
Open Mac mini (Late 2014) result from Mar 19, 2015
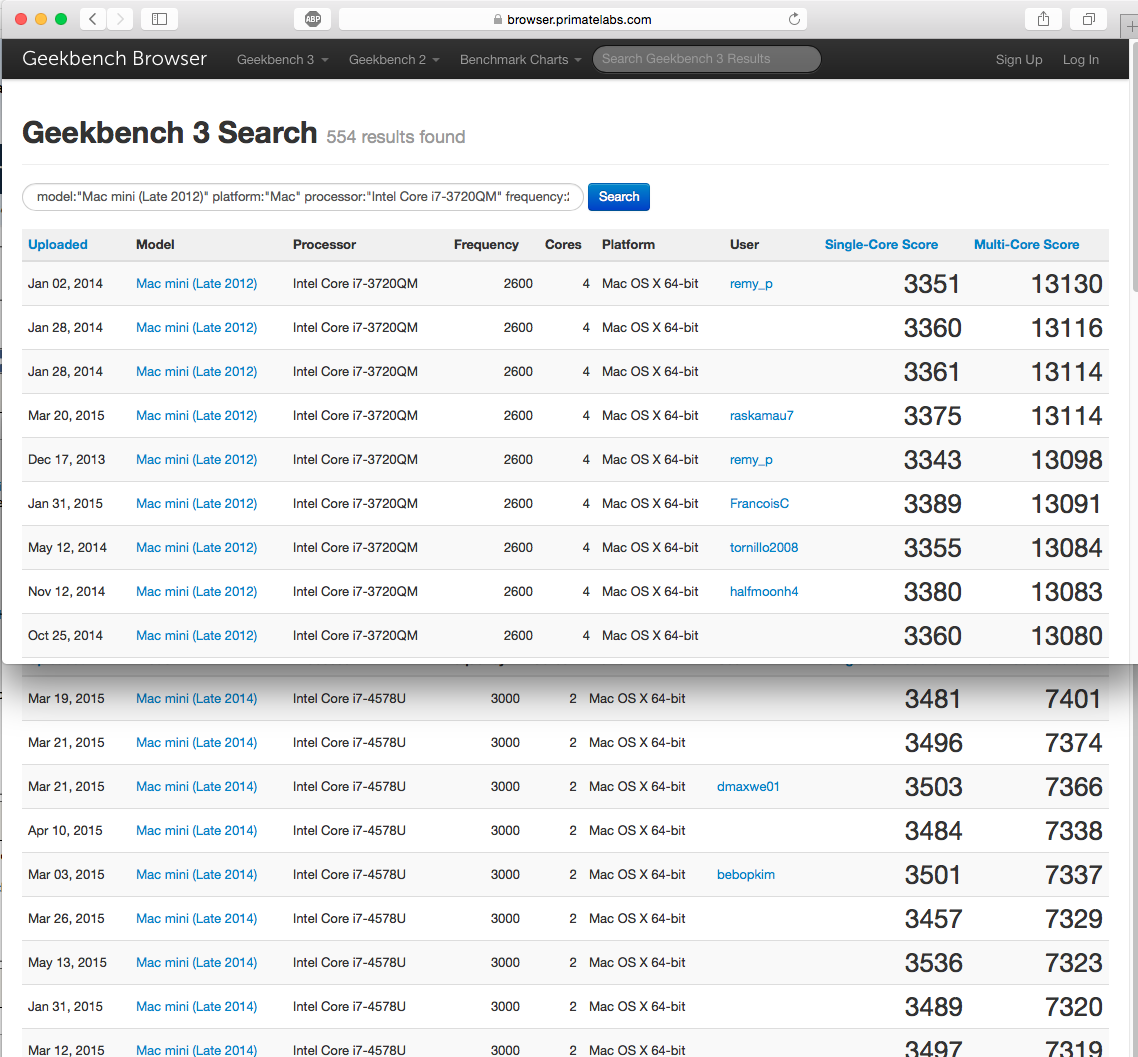click(x=197, y=698)
